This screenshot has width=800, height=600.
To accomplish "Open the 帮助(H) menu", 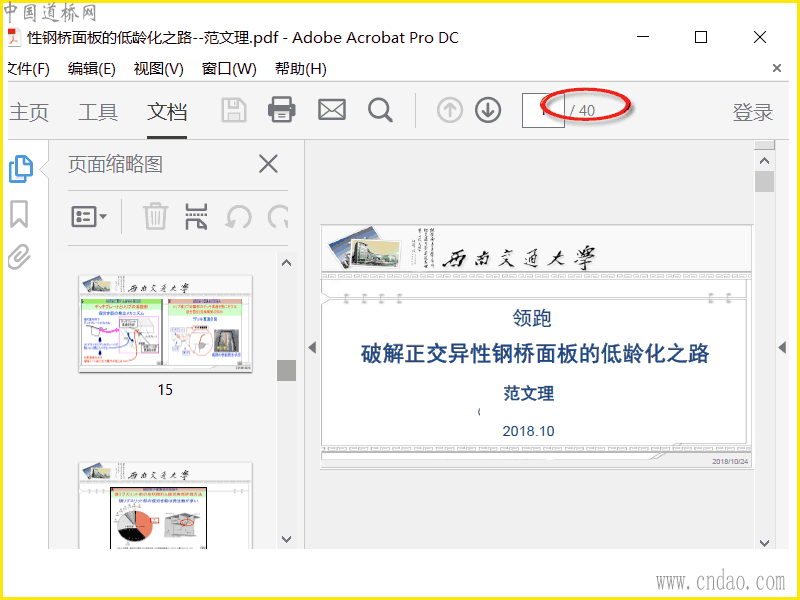I will point(301,68).
